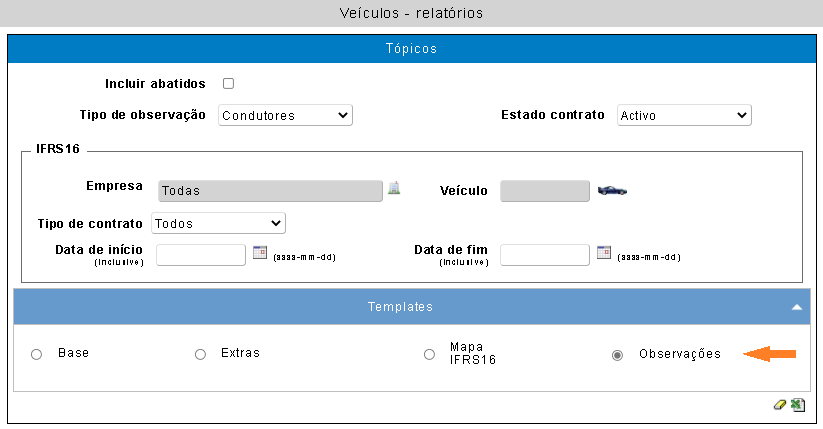Click the Tópicos header bar
Image resolution: width=823 pixels, height=429 pixels.
[412, 49]
